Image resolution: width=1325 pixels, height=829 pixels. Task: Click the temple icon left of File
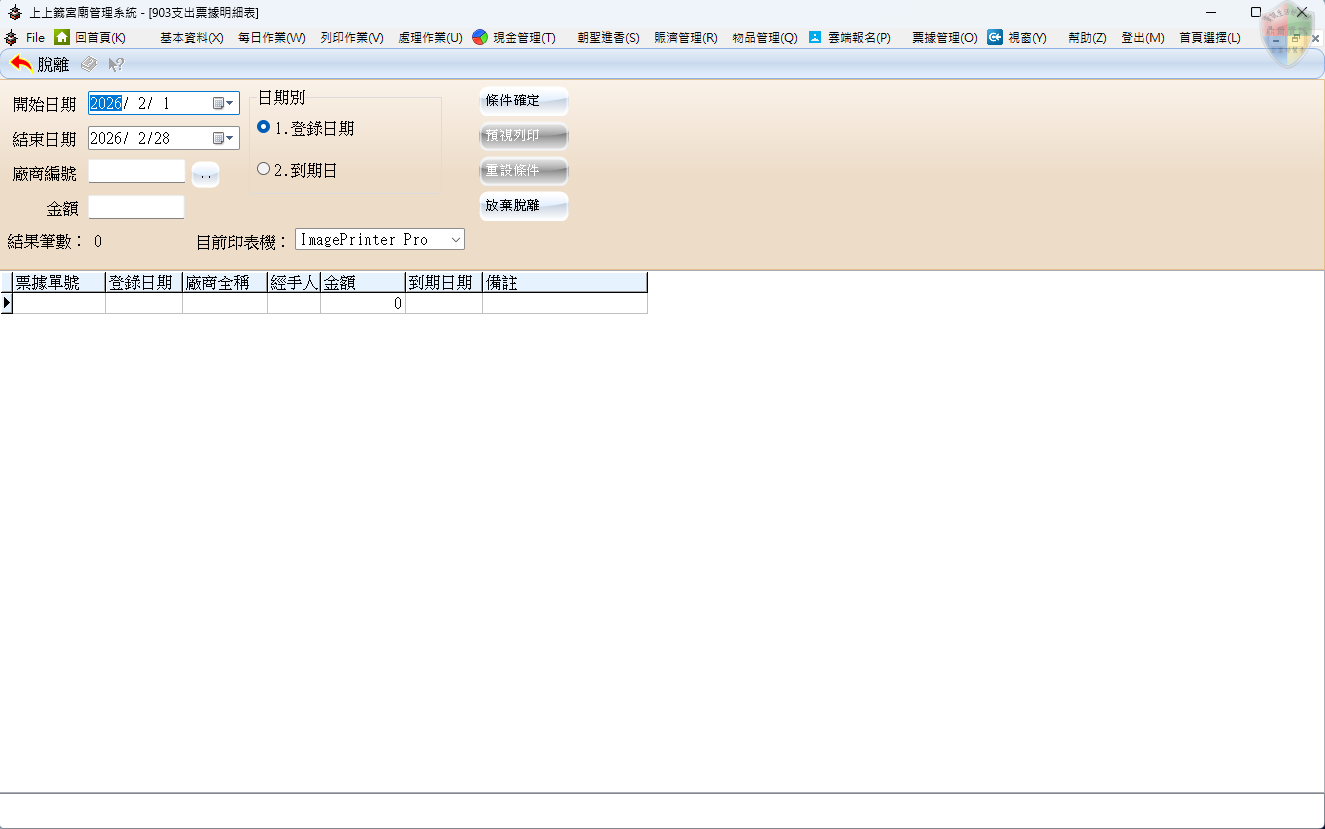point(11,37)
